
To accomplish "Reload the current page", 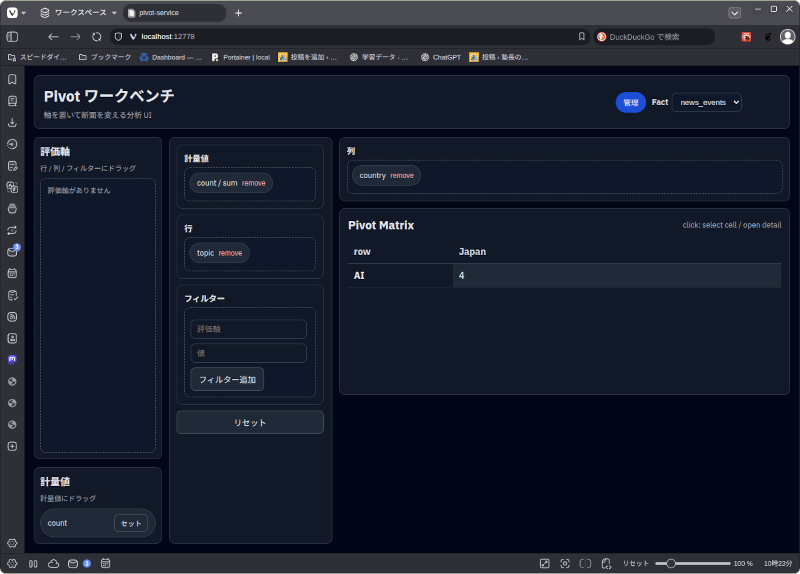I will (x=97, y=36).
